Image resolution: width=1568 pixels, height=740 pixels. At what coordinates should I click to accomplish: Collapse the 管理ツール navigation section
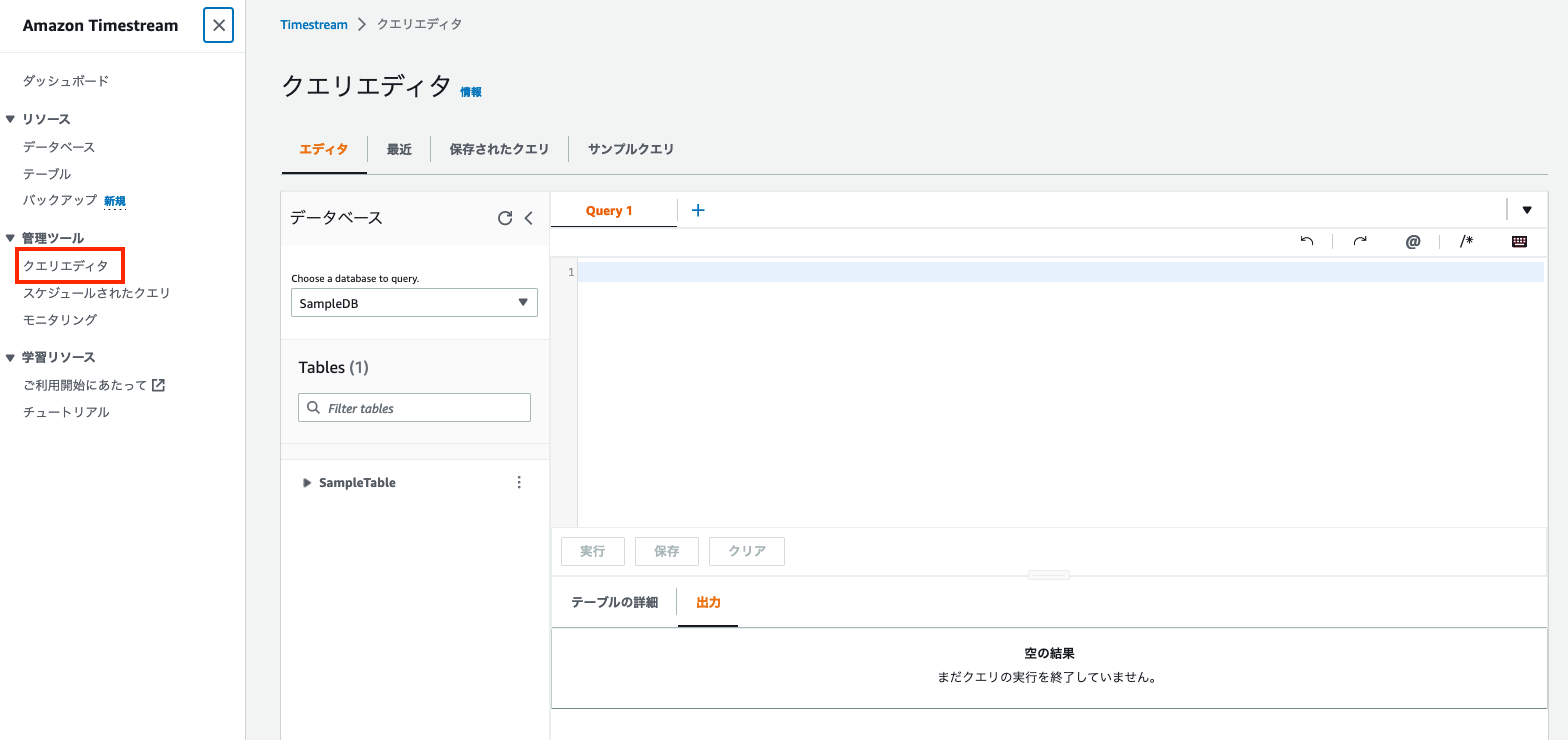[x=10, y=238]
